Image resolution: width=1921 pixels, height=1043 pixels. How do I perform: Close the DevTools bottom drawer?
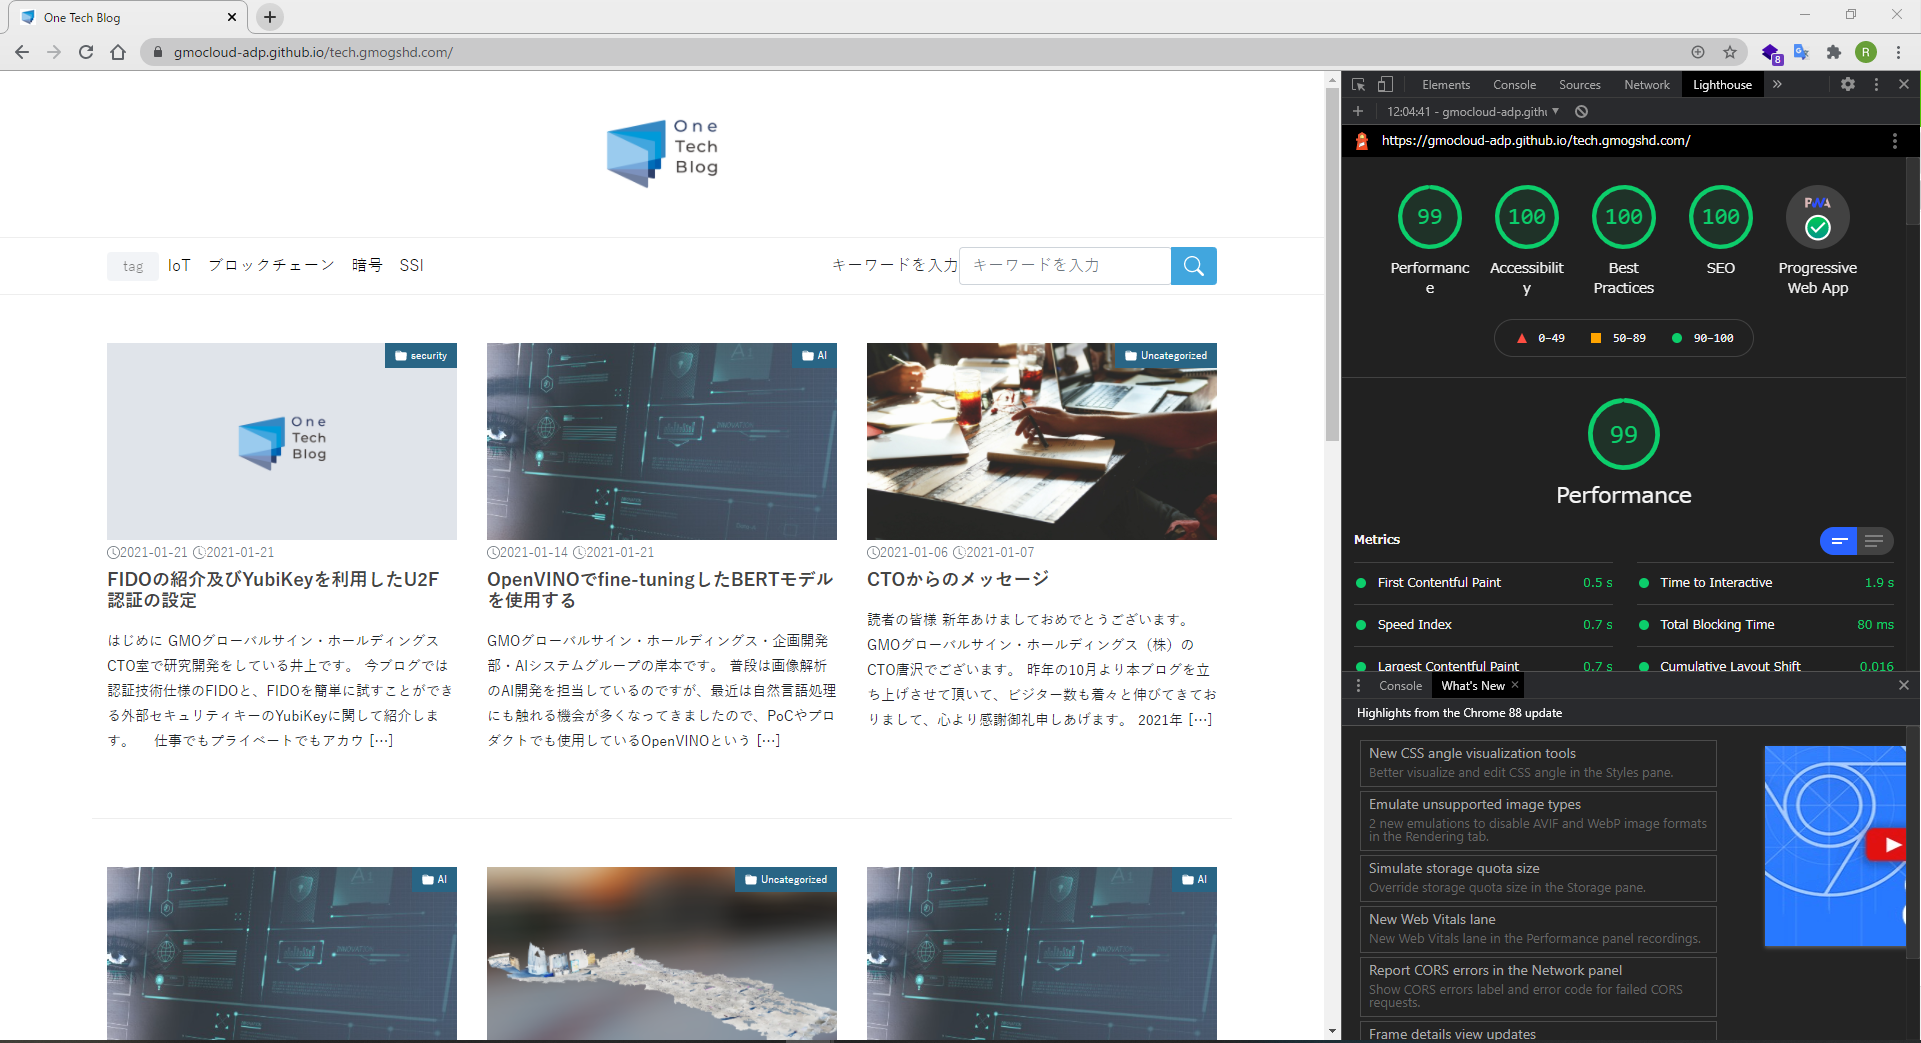pyautogui.click(x=1904, y=685)
